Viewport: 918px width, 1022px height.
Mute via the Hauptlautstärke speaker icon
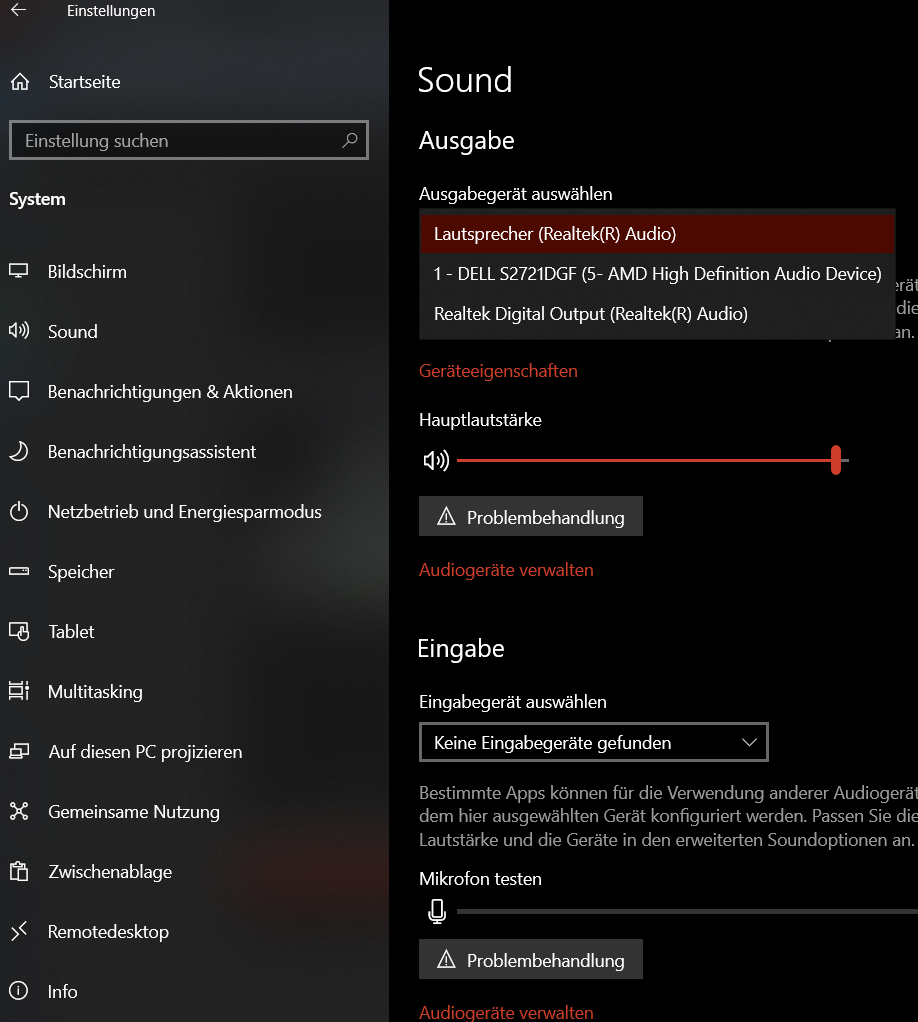coord(436,461)
